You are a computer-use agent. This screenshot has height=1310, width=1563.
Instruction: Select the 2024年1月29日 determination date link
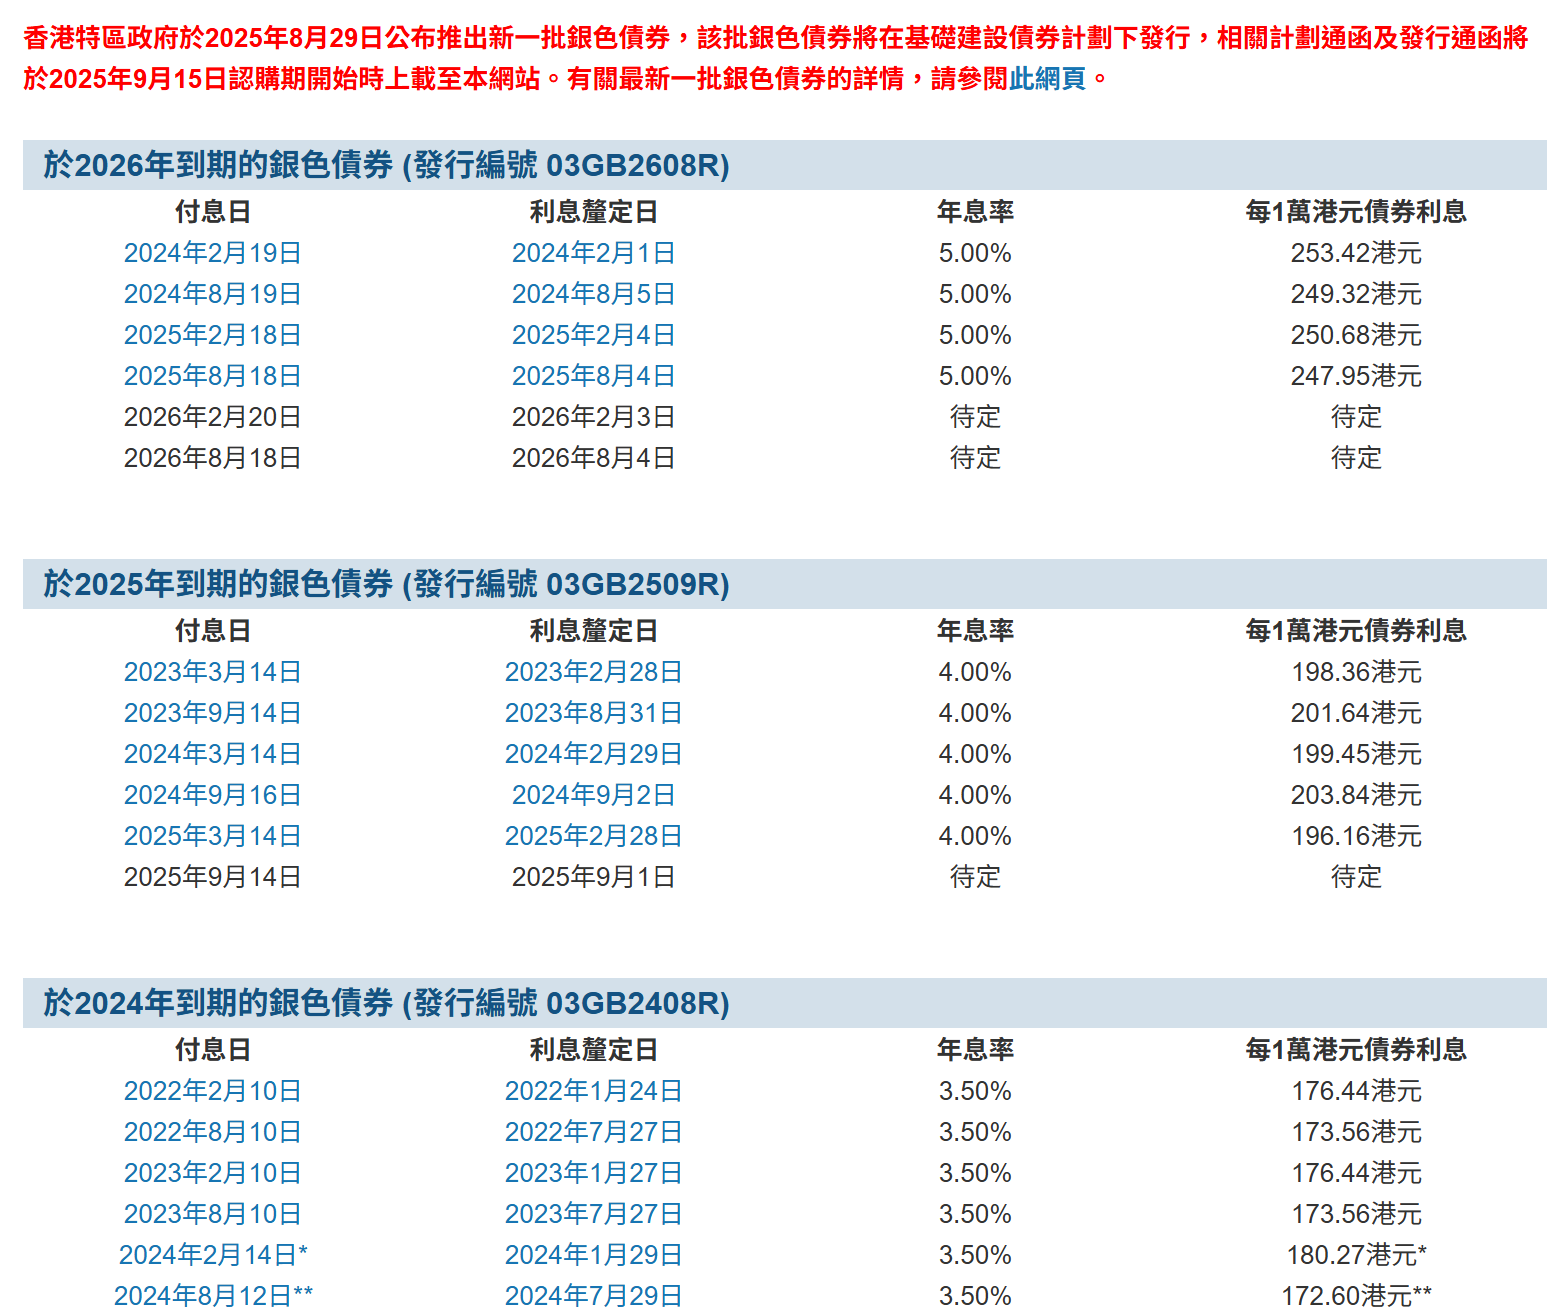click(593, 1255)
